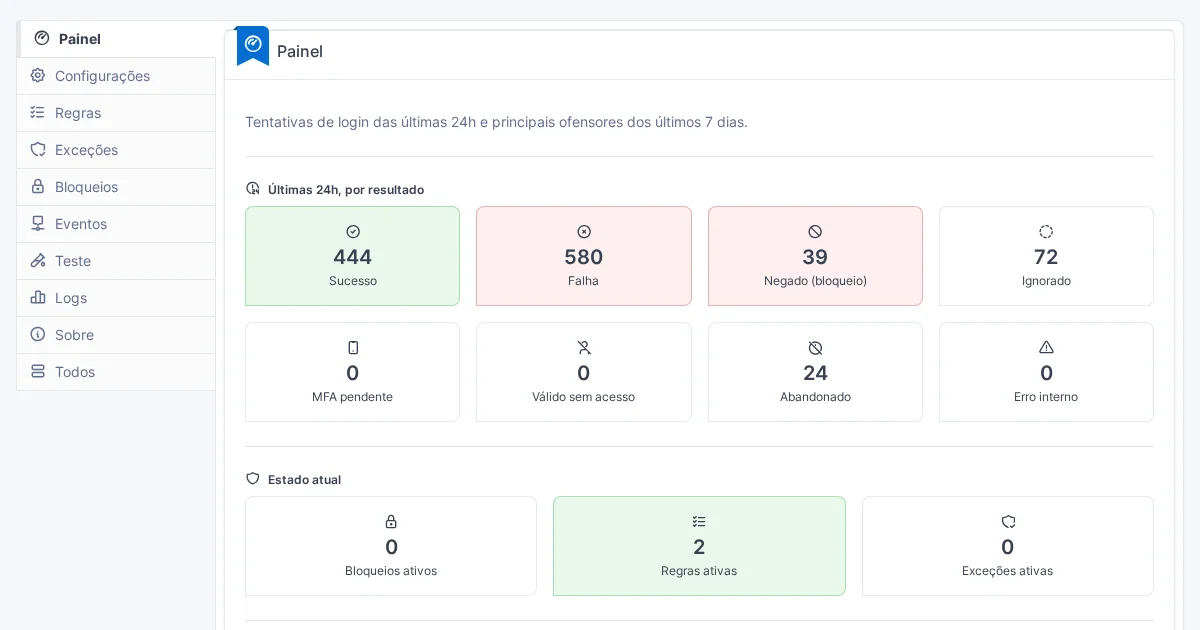Image resolution: width=1200 pixels, height=630 pixels.
Task: Click the warning triangle on Erro interno card
Action: (x=1046, y=348)
